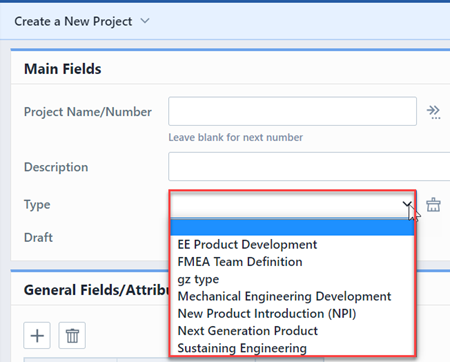Click the Draft label
The image size is (450, 362).
pyautogui.click(x=38, y=237)
